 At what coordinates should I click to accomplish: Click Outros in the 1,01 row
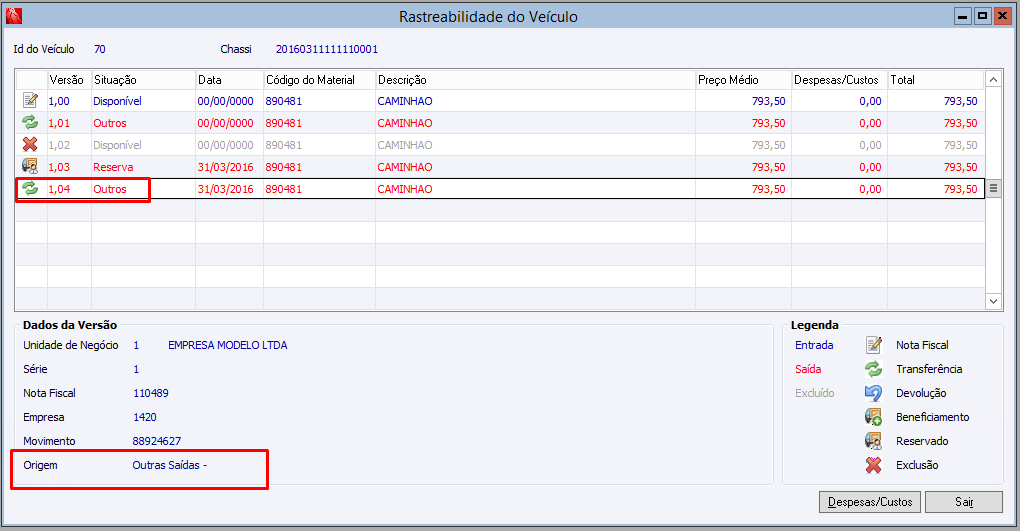[109, 123]
